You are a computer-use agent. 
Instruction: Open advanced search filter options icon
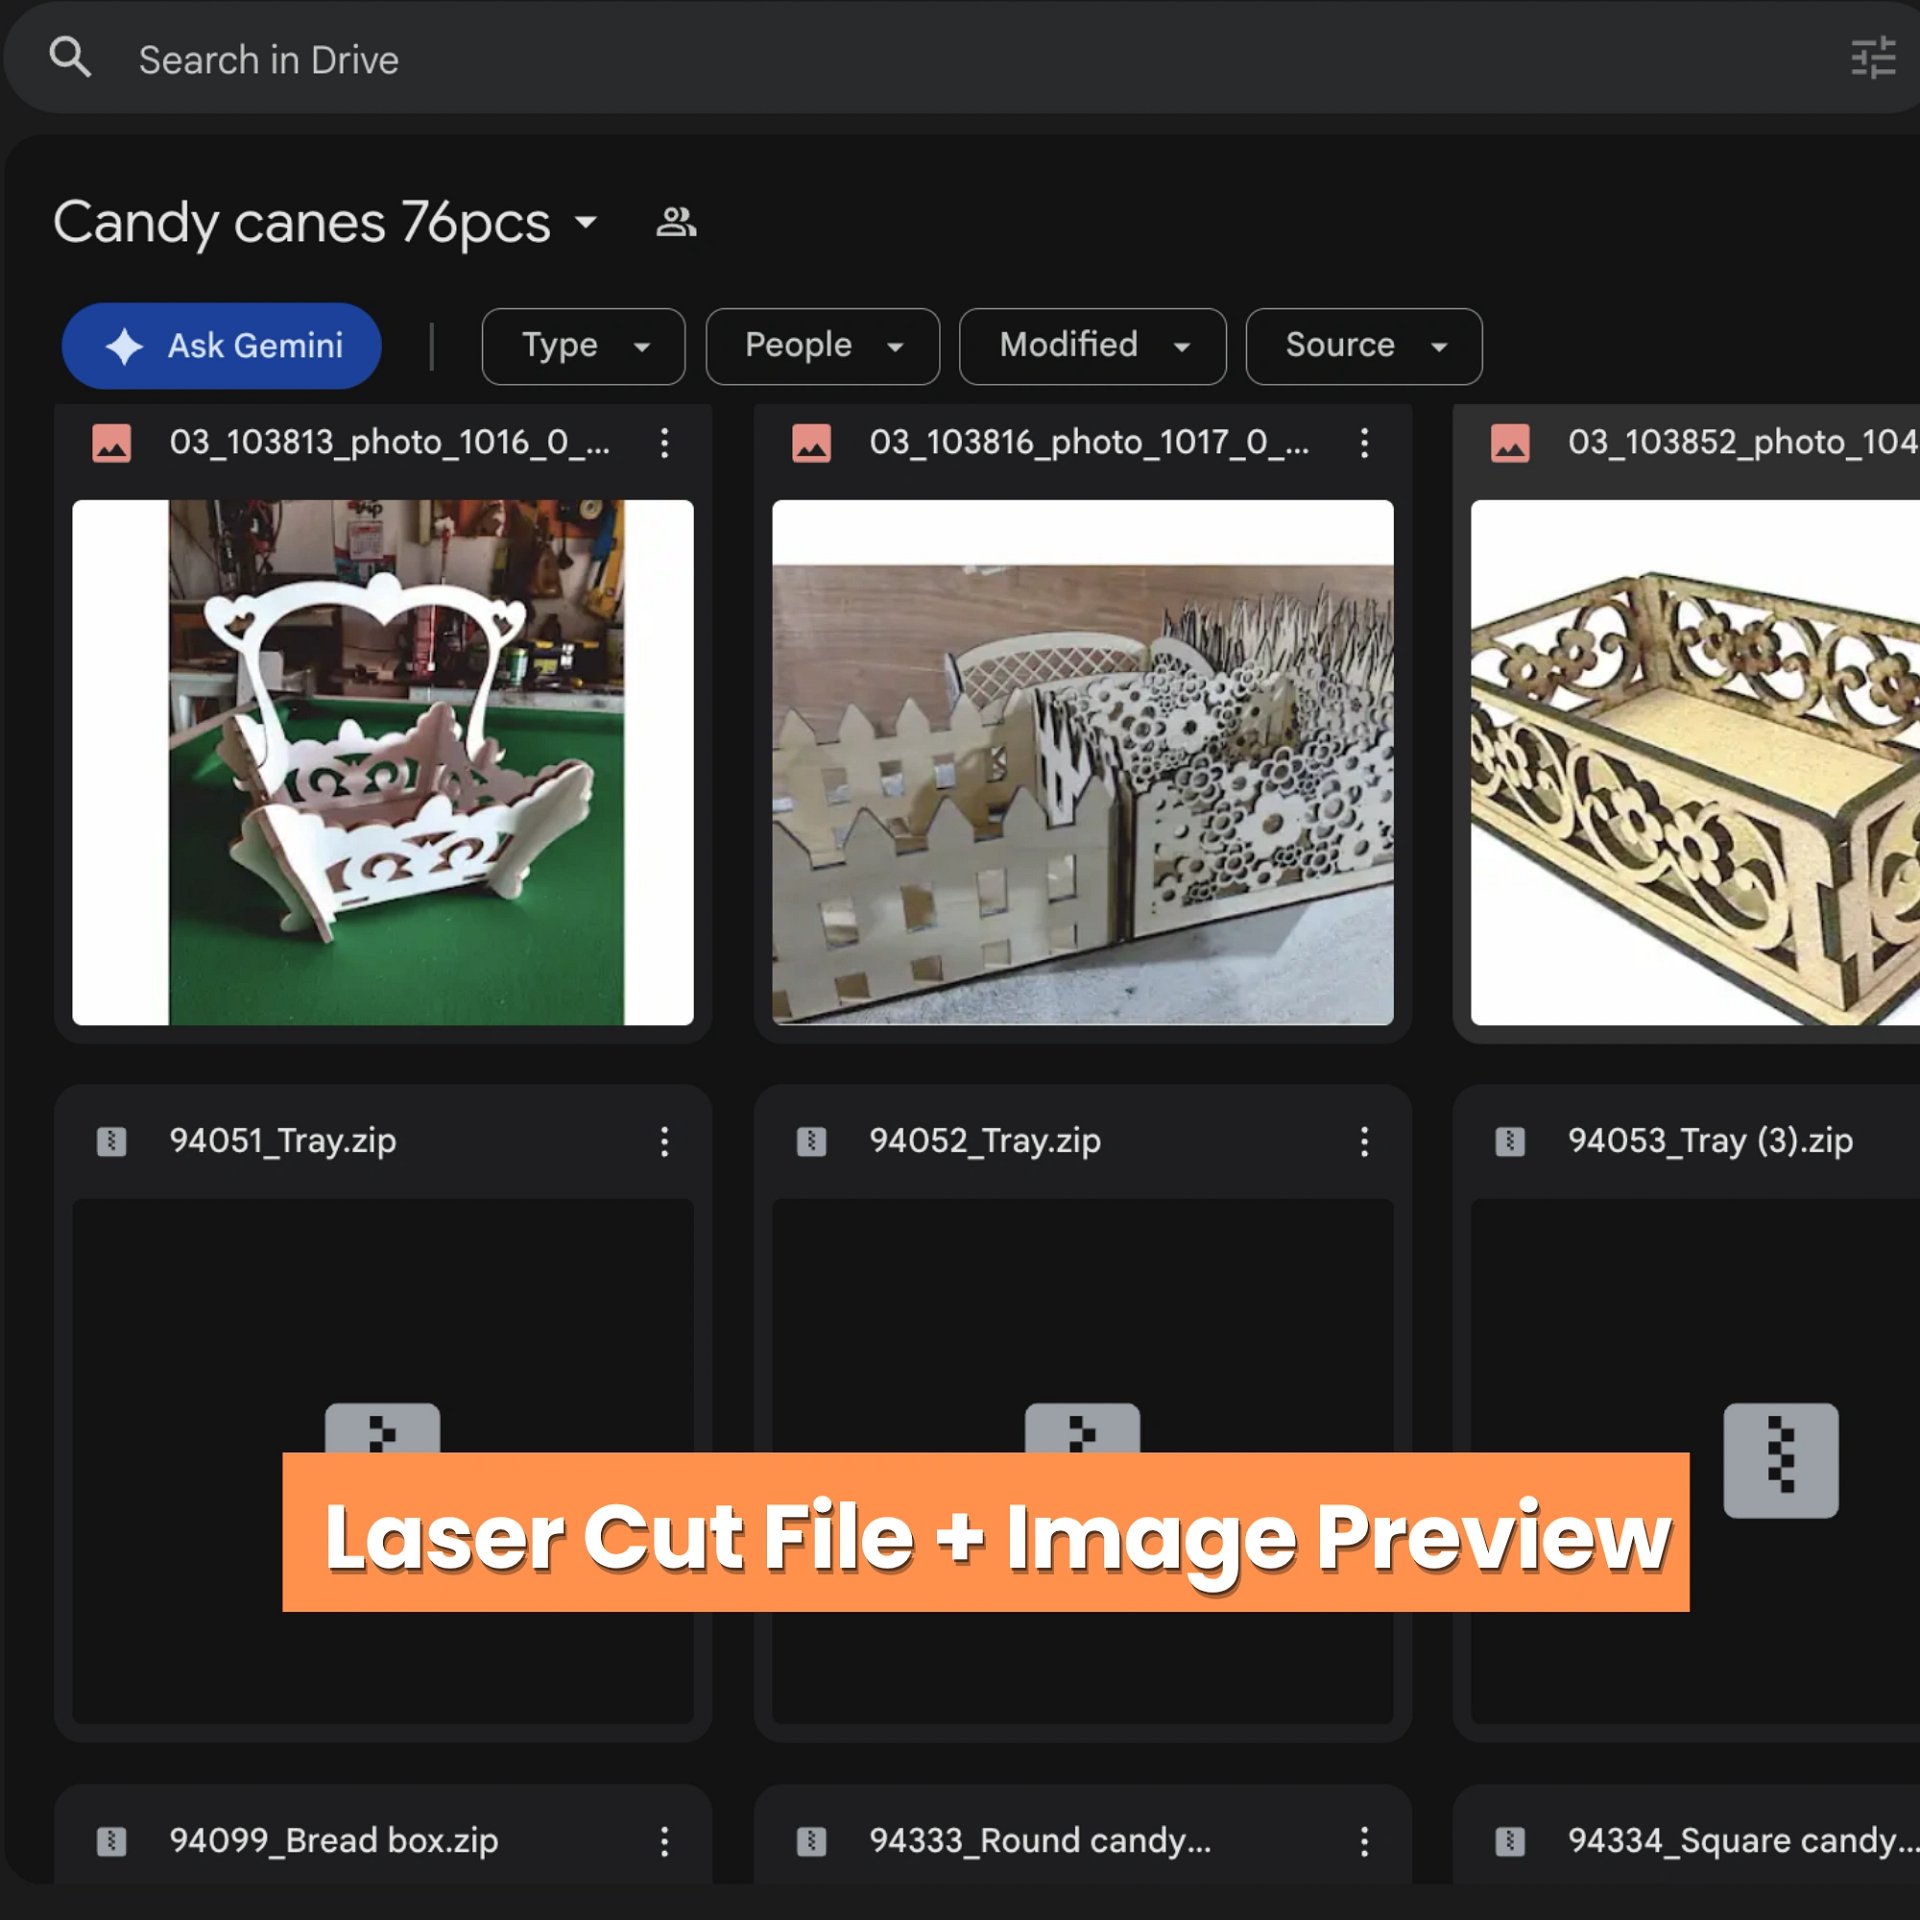pyautogui.click(x=1873, y=58)
